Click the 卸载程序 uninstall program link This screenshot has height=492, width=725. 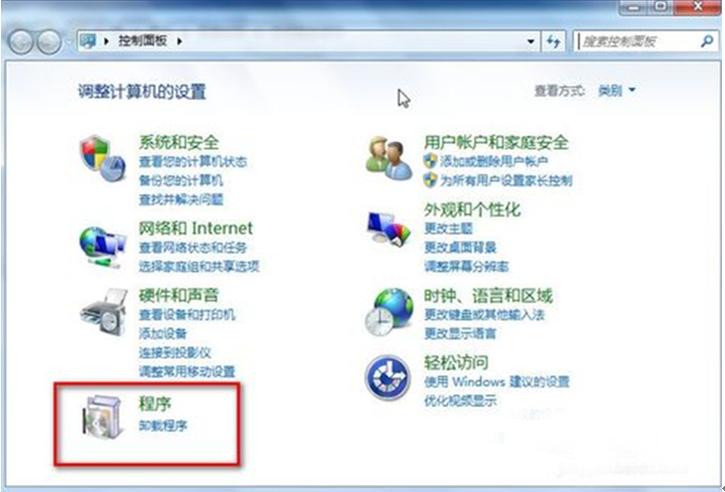click(163, 425)
